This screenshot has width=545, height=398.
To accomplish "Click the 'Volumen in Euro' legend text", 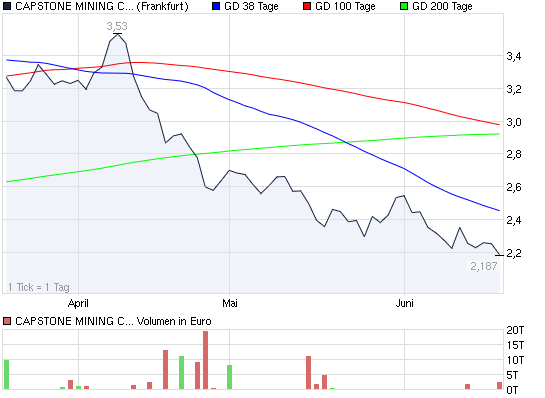I will click(x=174, y=321).
